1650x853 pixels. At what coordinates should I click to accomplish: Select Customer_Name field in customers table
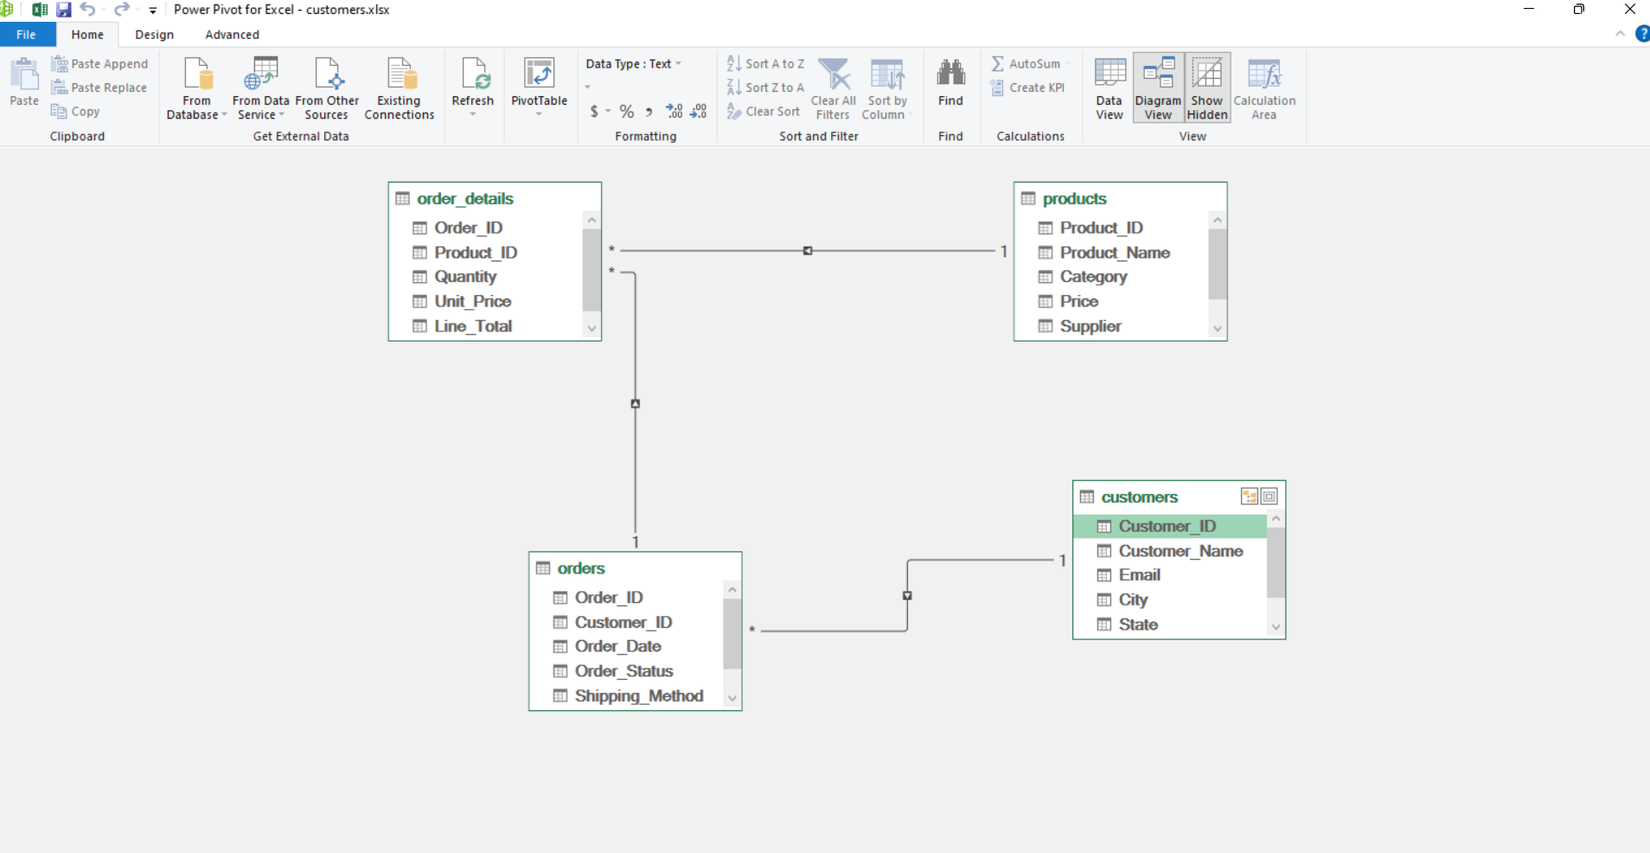tap(1180, 551)
